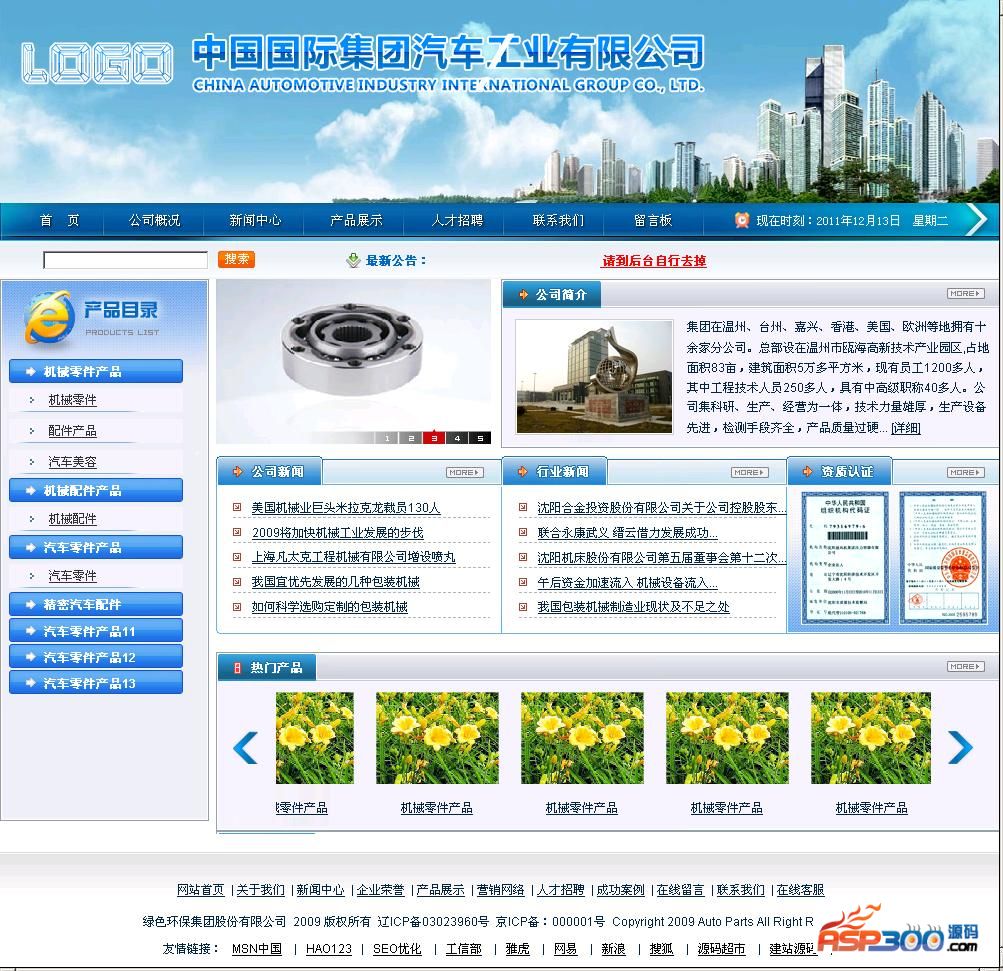Screen dimensions: 1003x971
Task: Click MORE button in 公司新闻 section
Action: pos(464,472)
